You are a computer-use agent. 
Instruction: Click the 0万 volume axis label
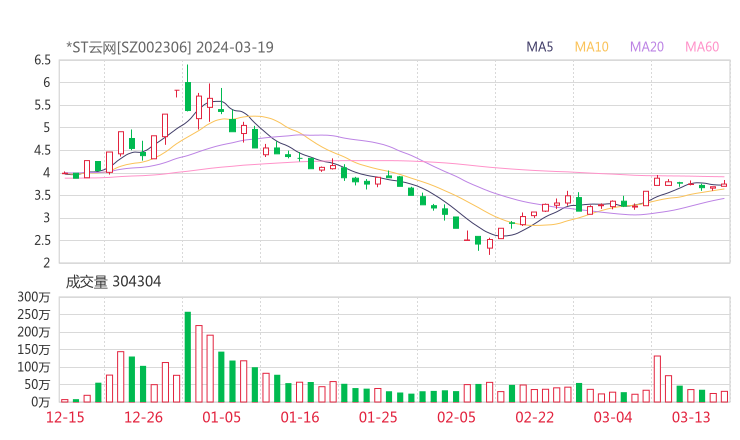[x=41, y=402]
